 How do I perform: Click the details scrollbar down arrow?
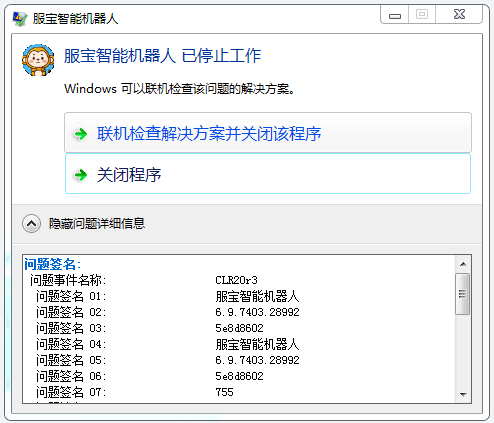click(463, 395)
